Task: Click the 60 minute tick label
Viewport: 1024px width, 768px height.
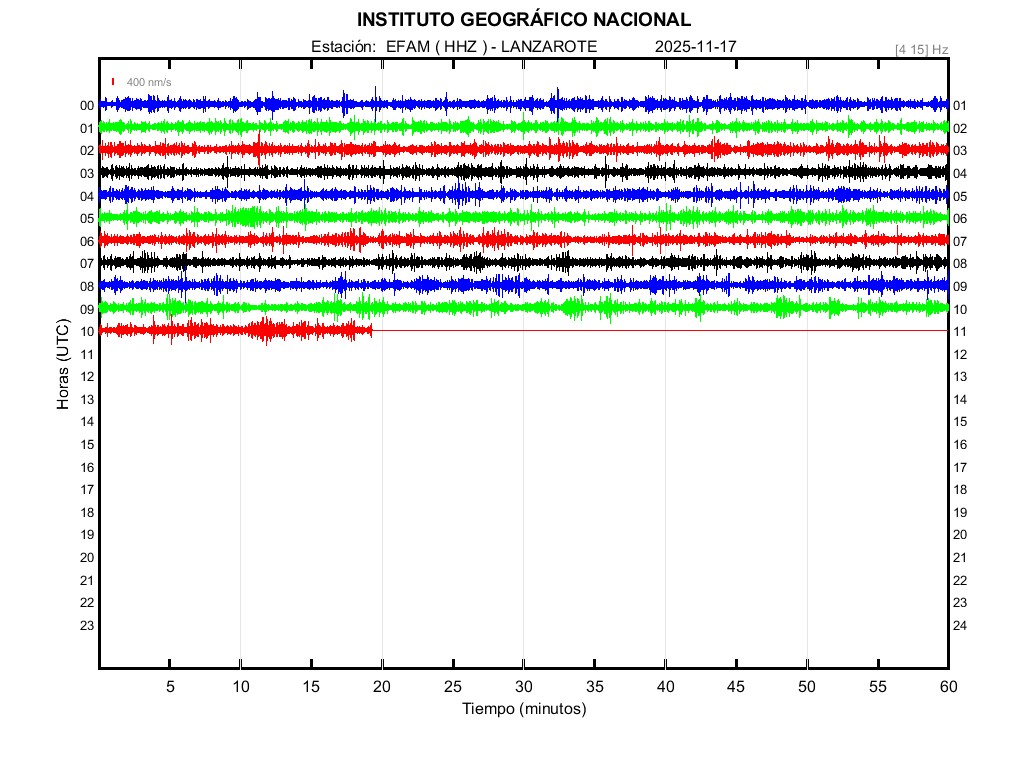Action: pyautogui.click(x=947, y=687)
